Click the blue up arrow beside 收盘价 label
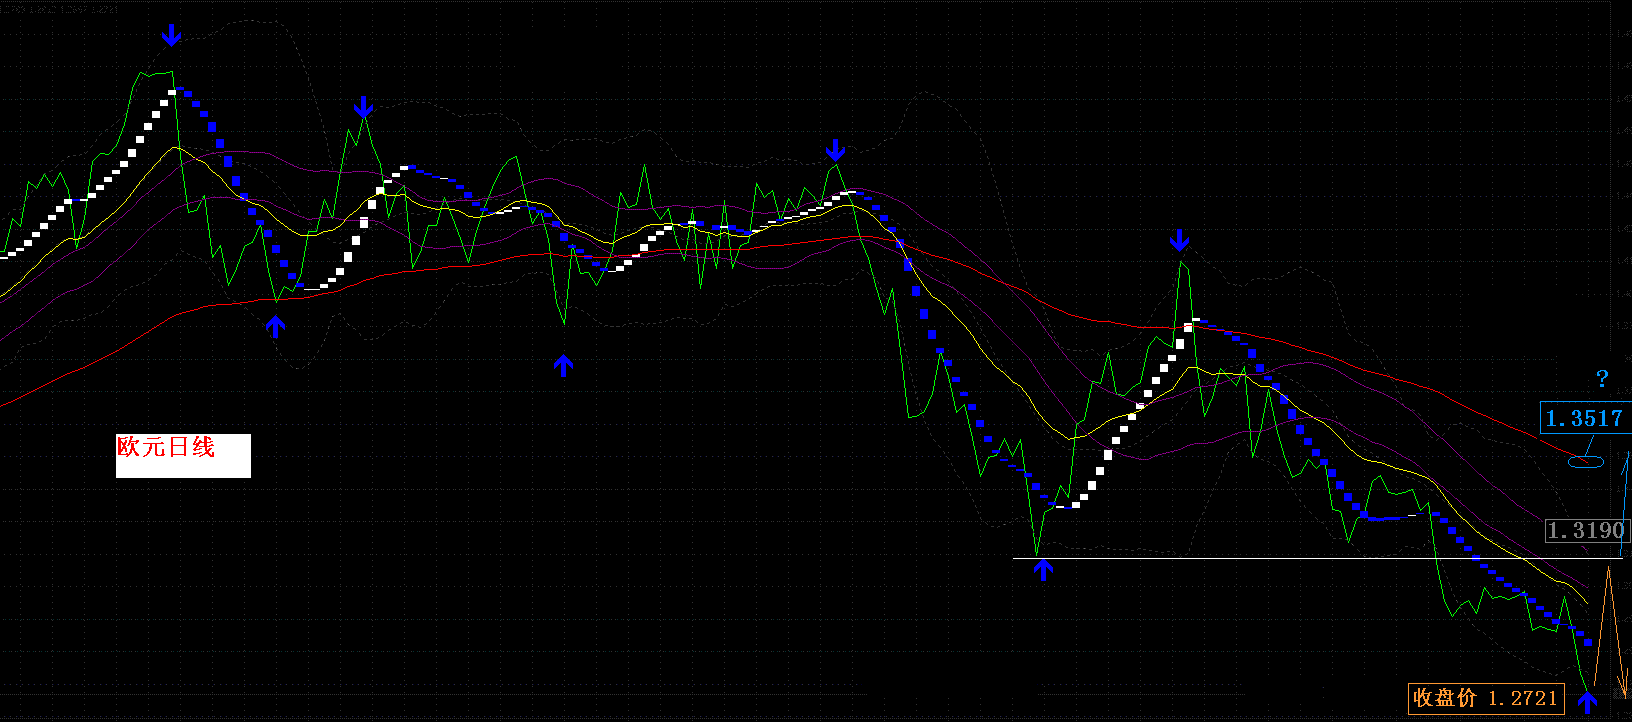This screenshot has width=1632, height=722. pyautogui.click(x=1587, y=702)
